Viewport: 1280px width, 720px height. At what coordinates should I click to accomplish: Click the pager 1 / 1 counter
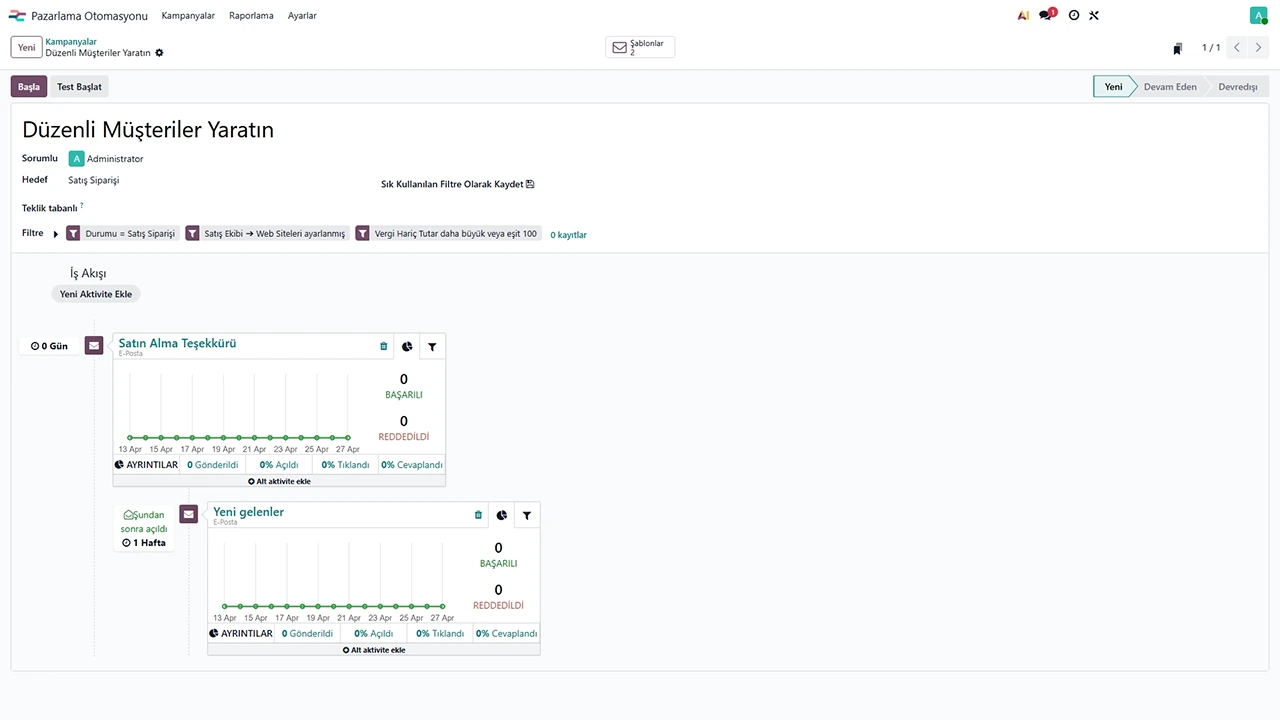coord(1211,48)
